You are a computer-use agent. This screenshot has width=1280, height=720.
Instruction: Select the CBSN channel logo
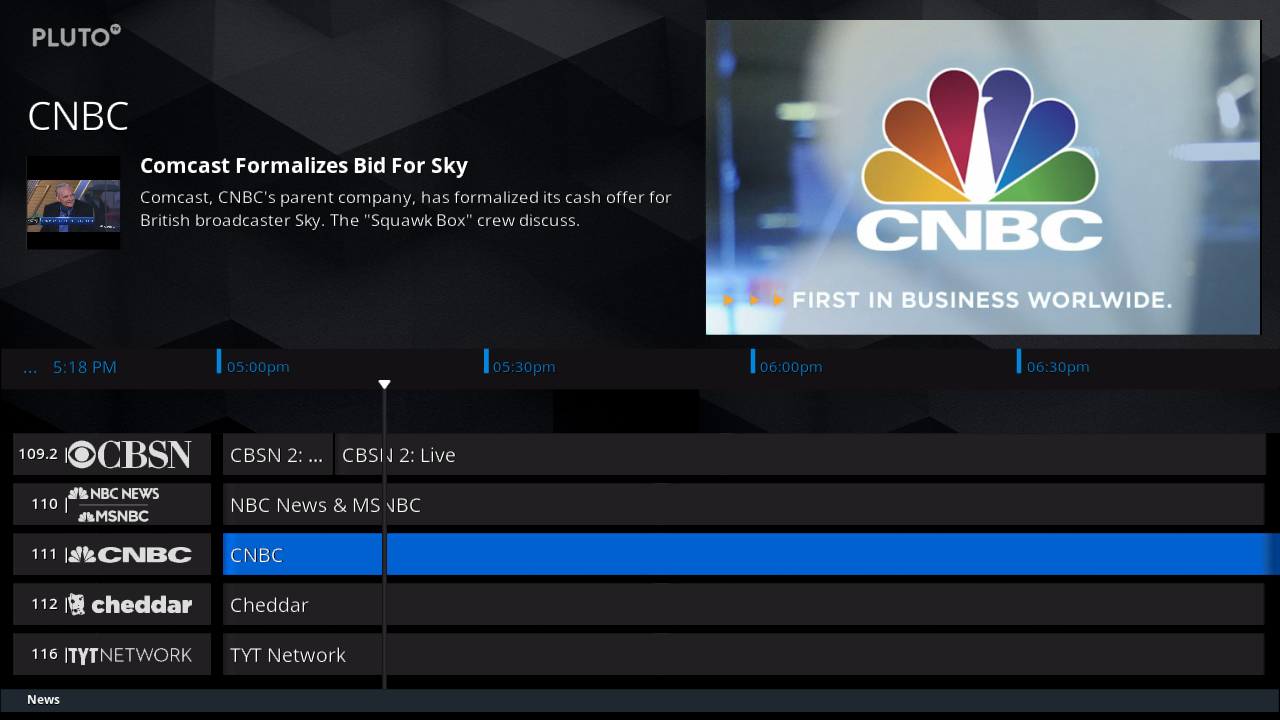[x=130, y=455]
